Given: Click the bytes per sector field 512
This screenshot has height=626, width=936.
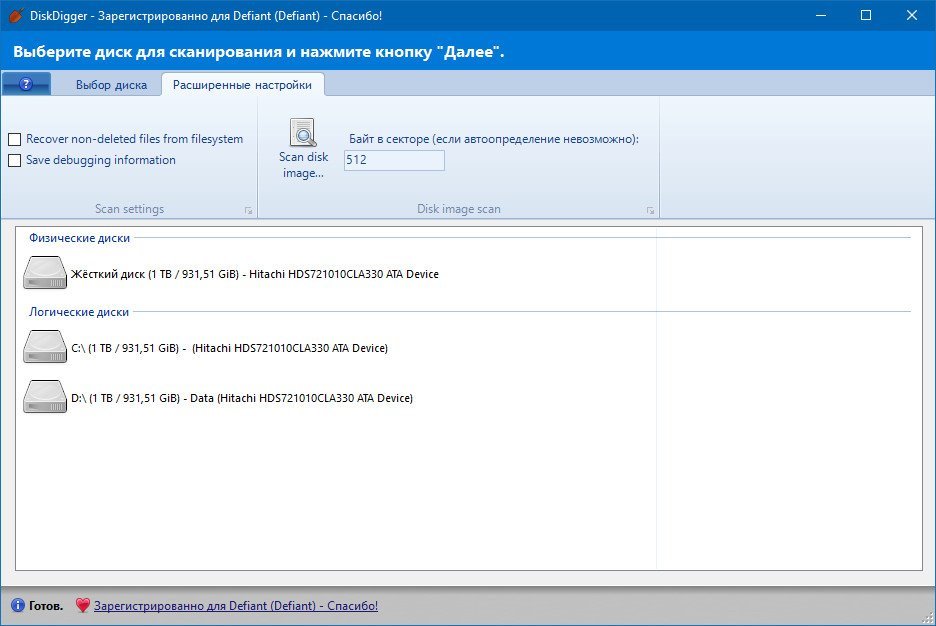Looking at the screenshot, I should [x=394, y=160].
